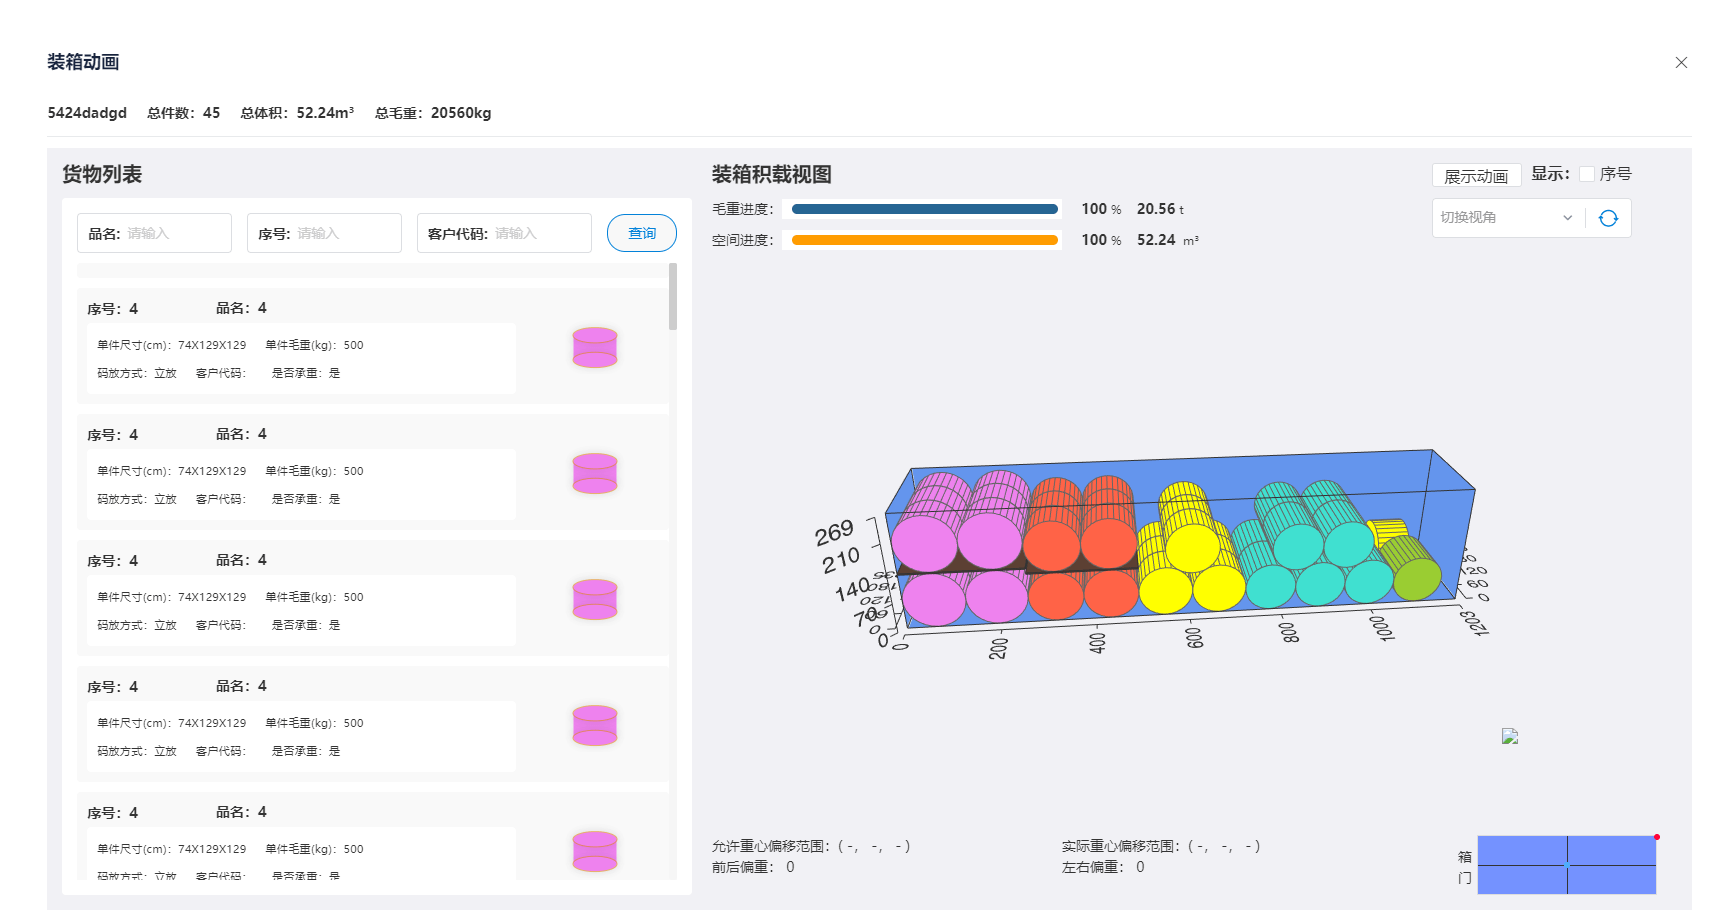This screenshot has width=1720, height=915.
Task: Click the 切换视角 dropdown chevron arrow
Action: (x=1567, y=218)
